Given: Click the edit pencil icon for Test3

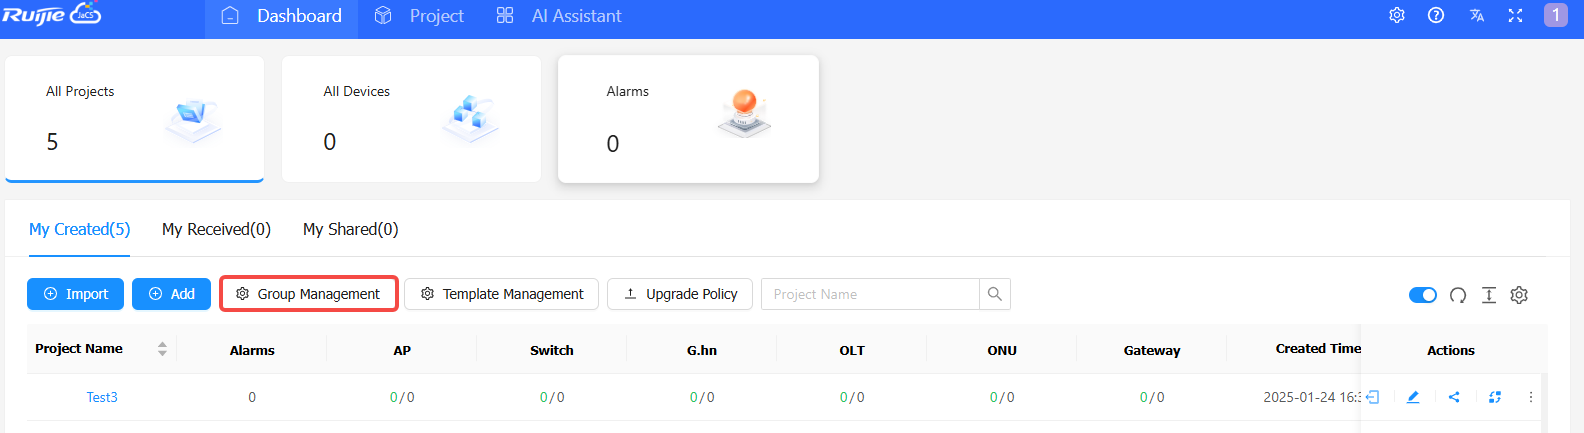Looking at the screenshot, I should (1413, 397).
